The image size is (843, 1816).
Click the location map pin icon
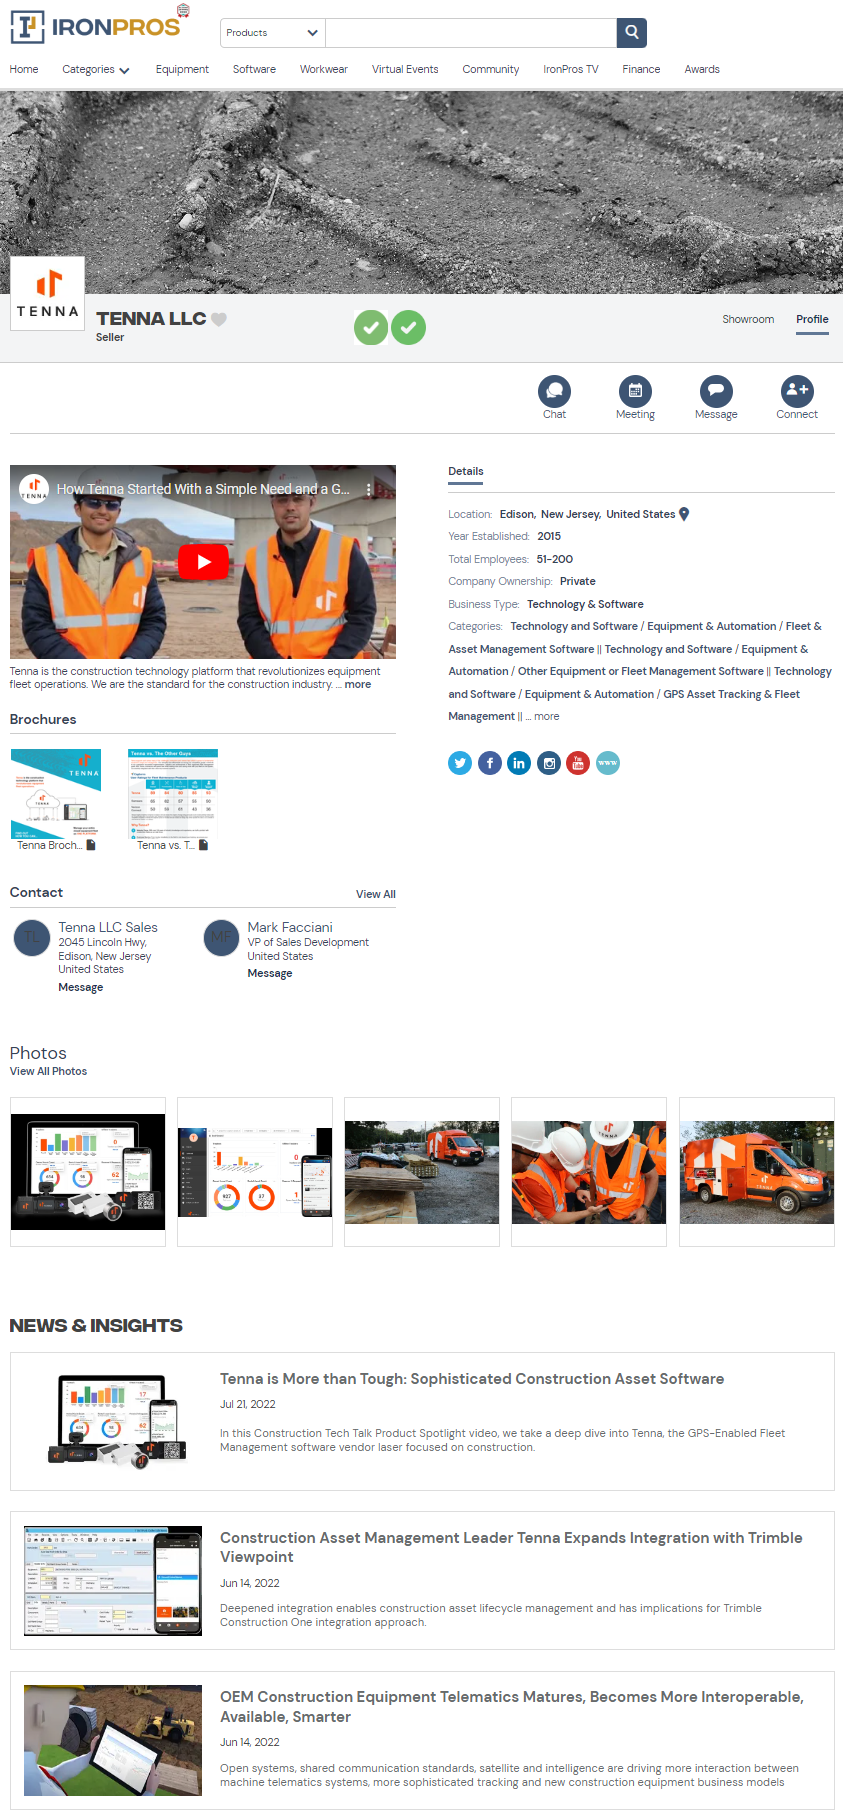point(684,514)
